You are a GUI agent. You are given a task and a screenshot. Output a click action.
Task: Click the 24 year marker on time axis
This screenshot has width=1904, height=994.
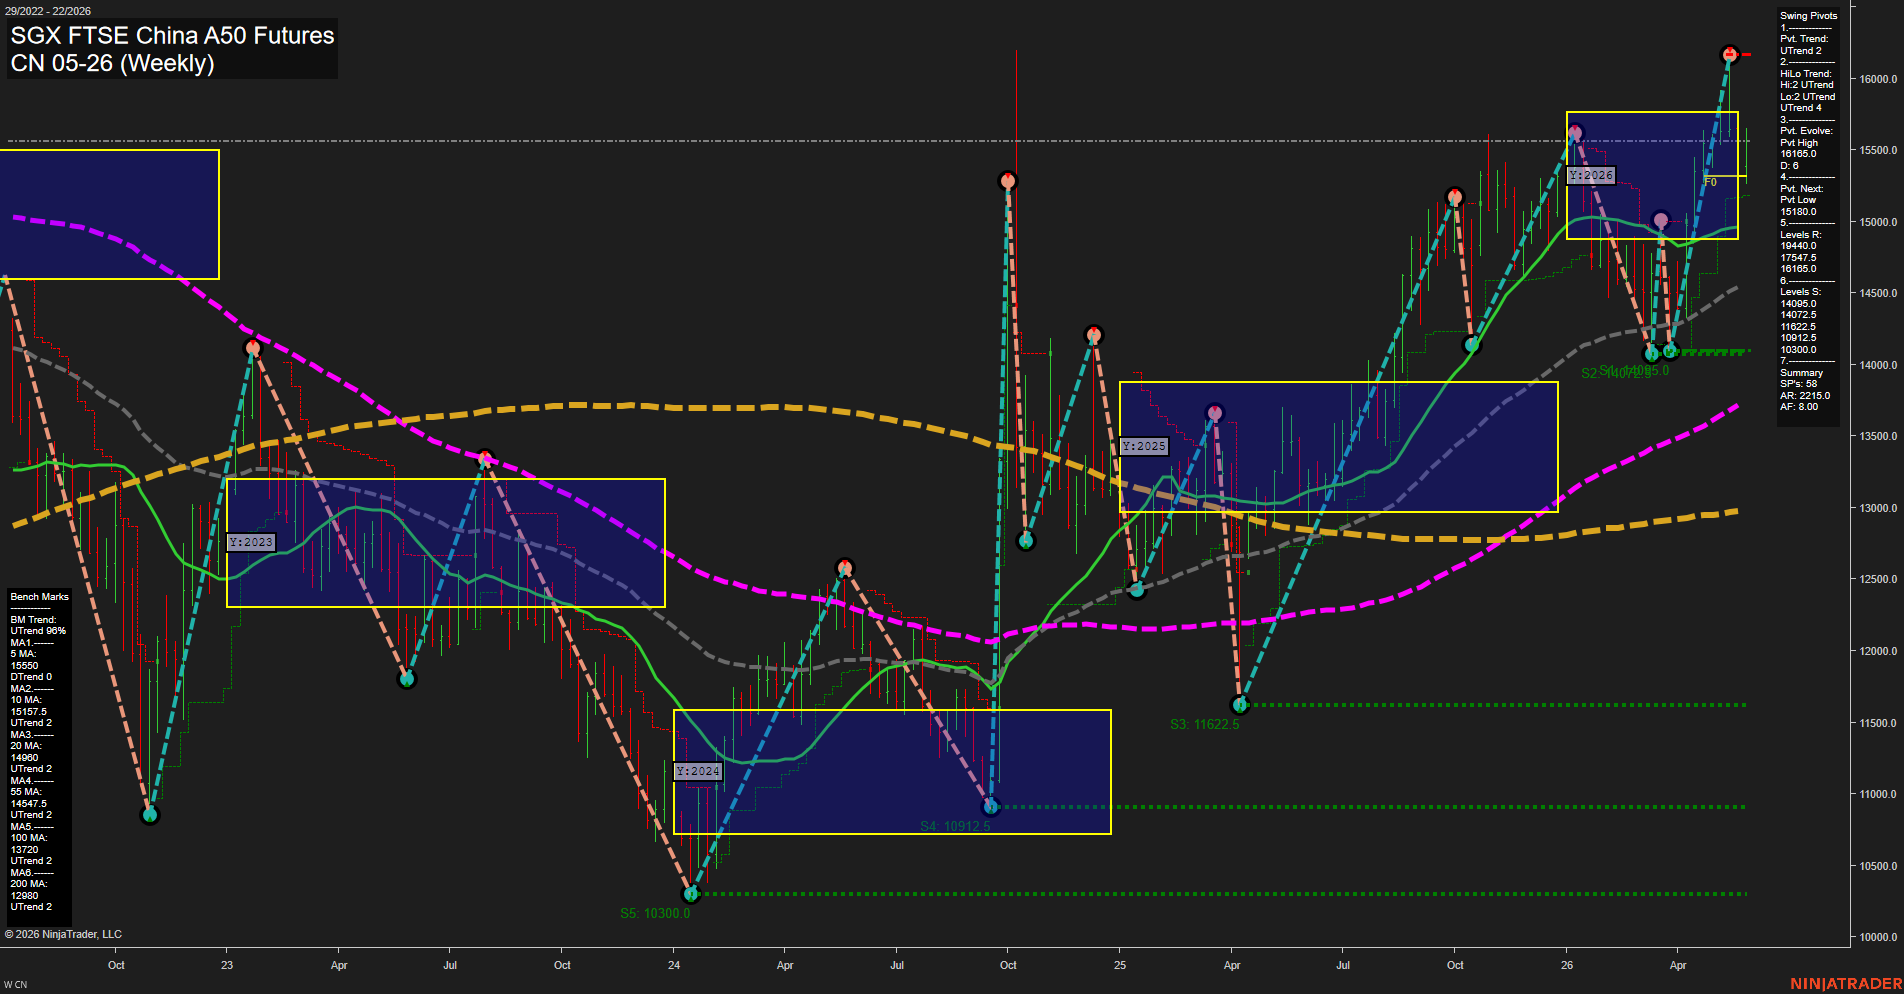click(x=674, y=965)
